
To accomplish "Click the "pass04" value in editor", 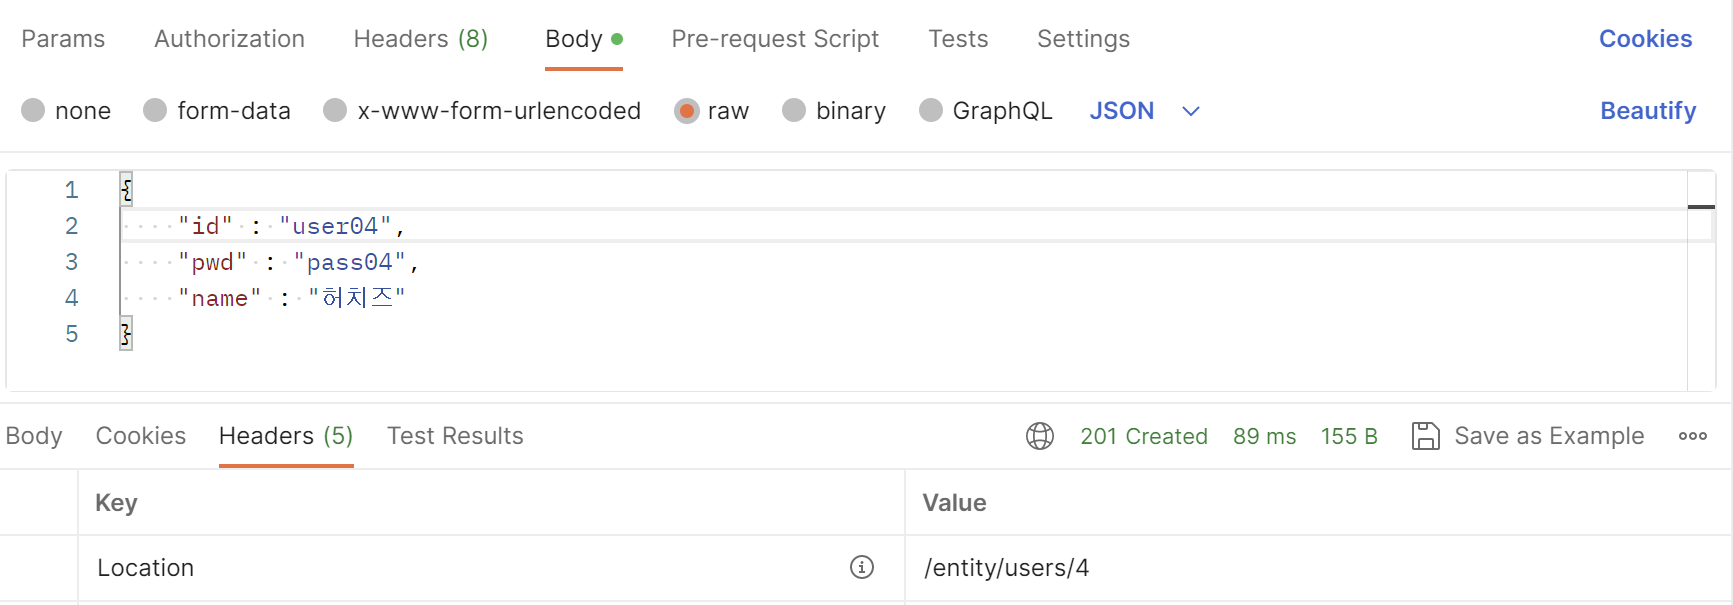I will tap(350, 262).
